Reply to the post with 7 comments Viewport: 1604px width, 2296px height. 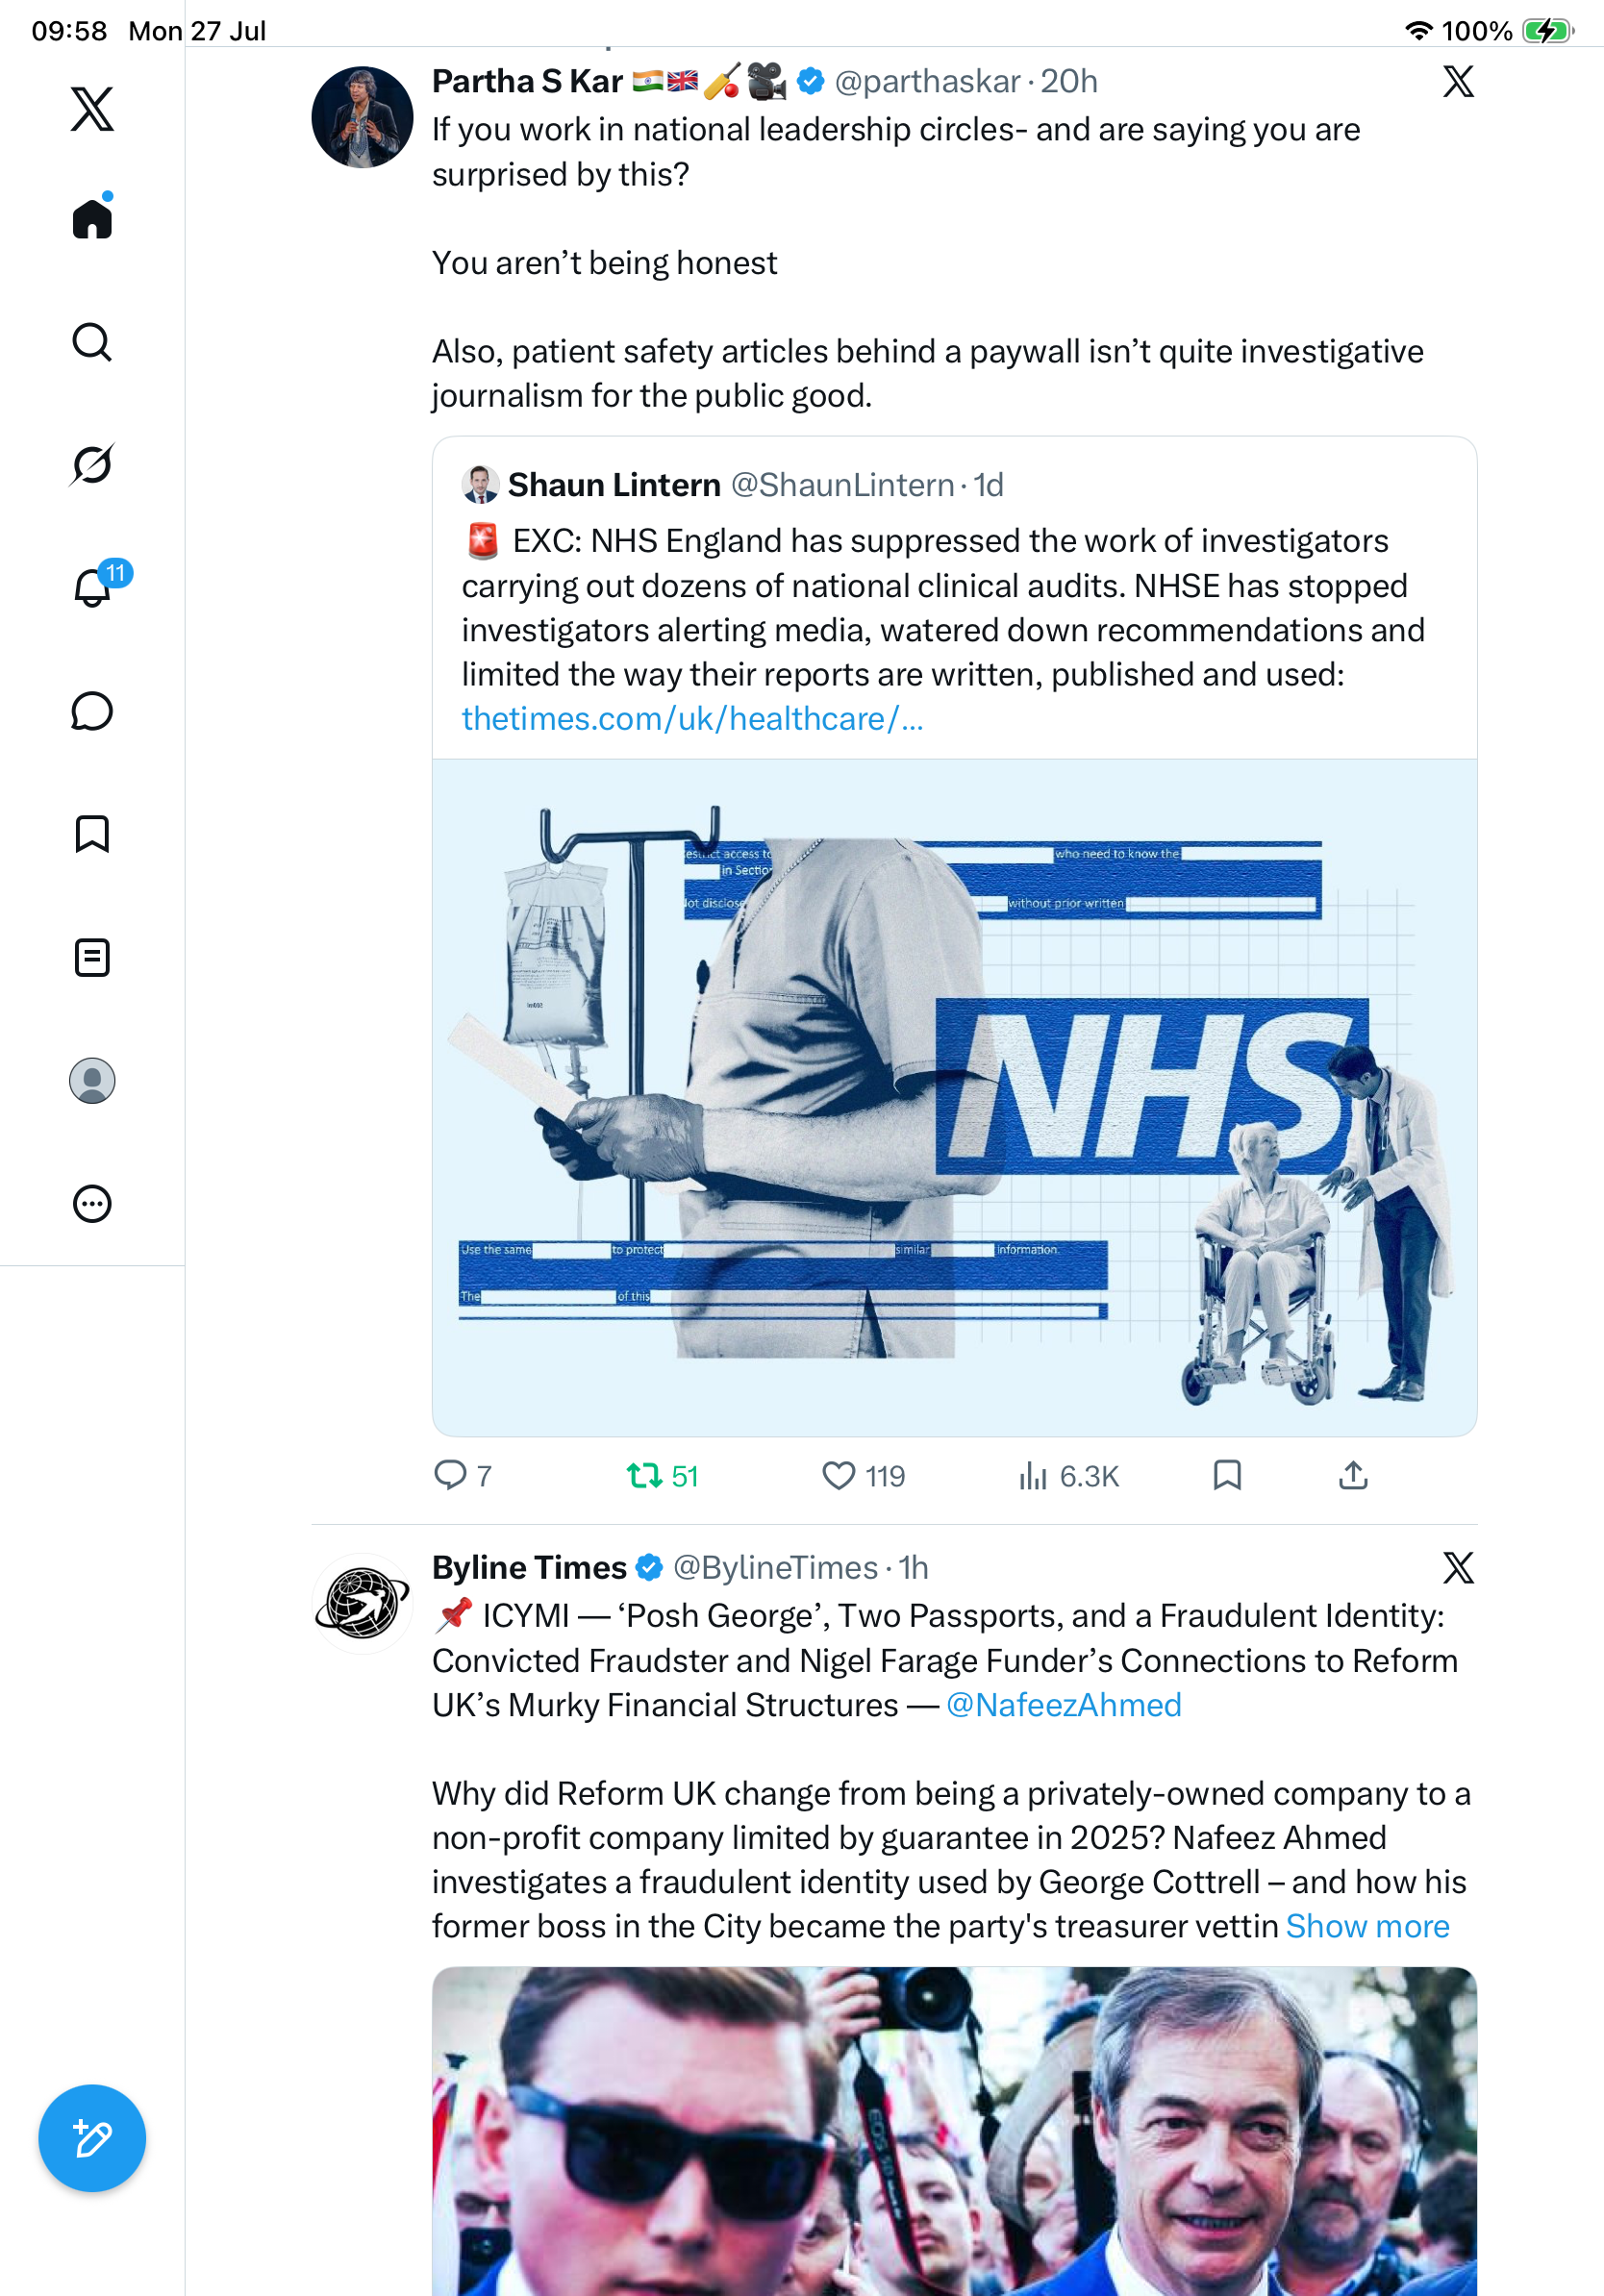pos(462,1476)
